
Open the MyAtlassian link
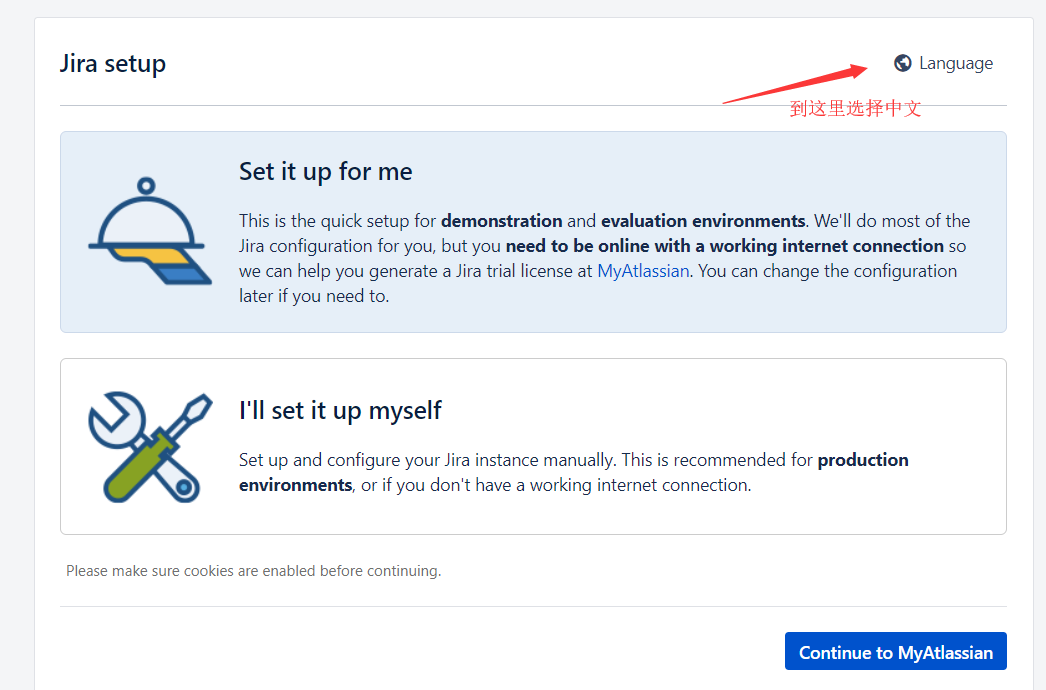(643, 271)
